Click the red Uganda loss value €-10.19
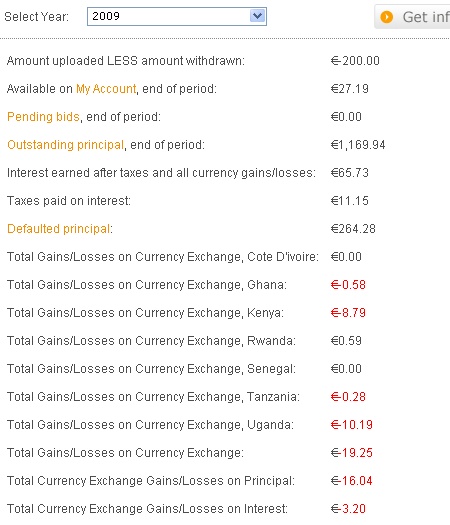 pos(352,425)
